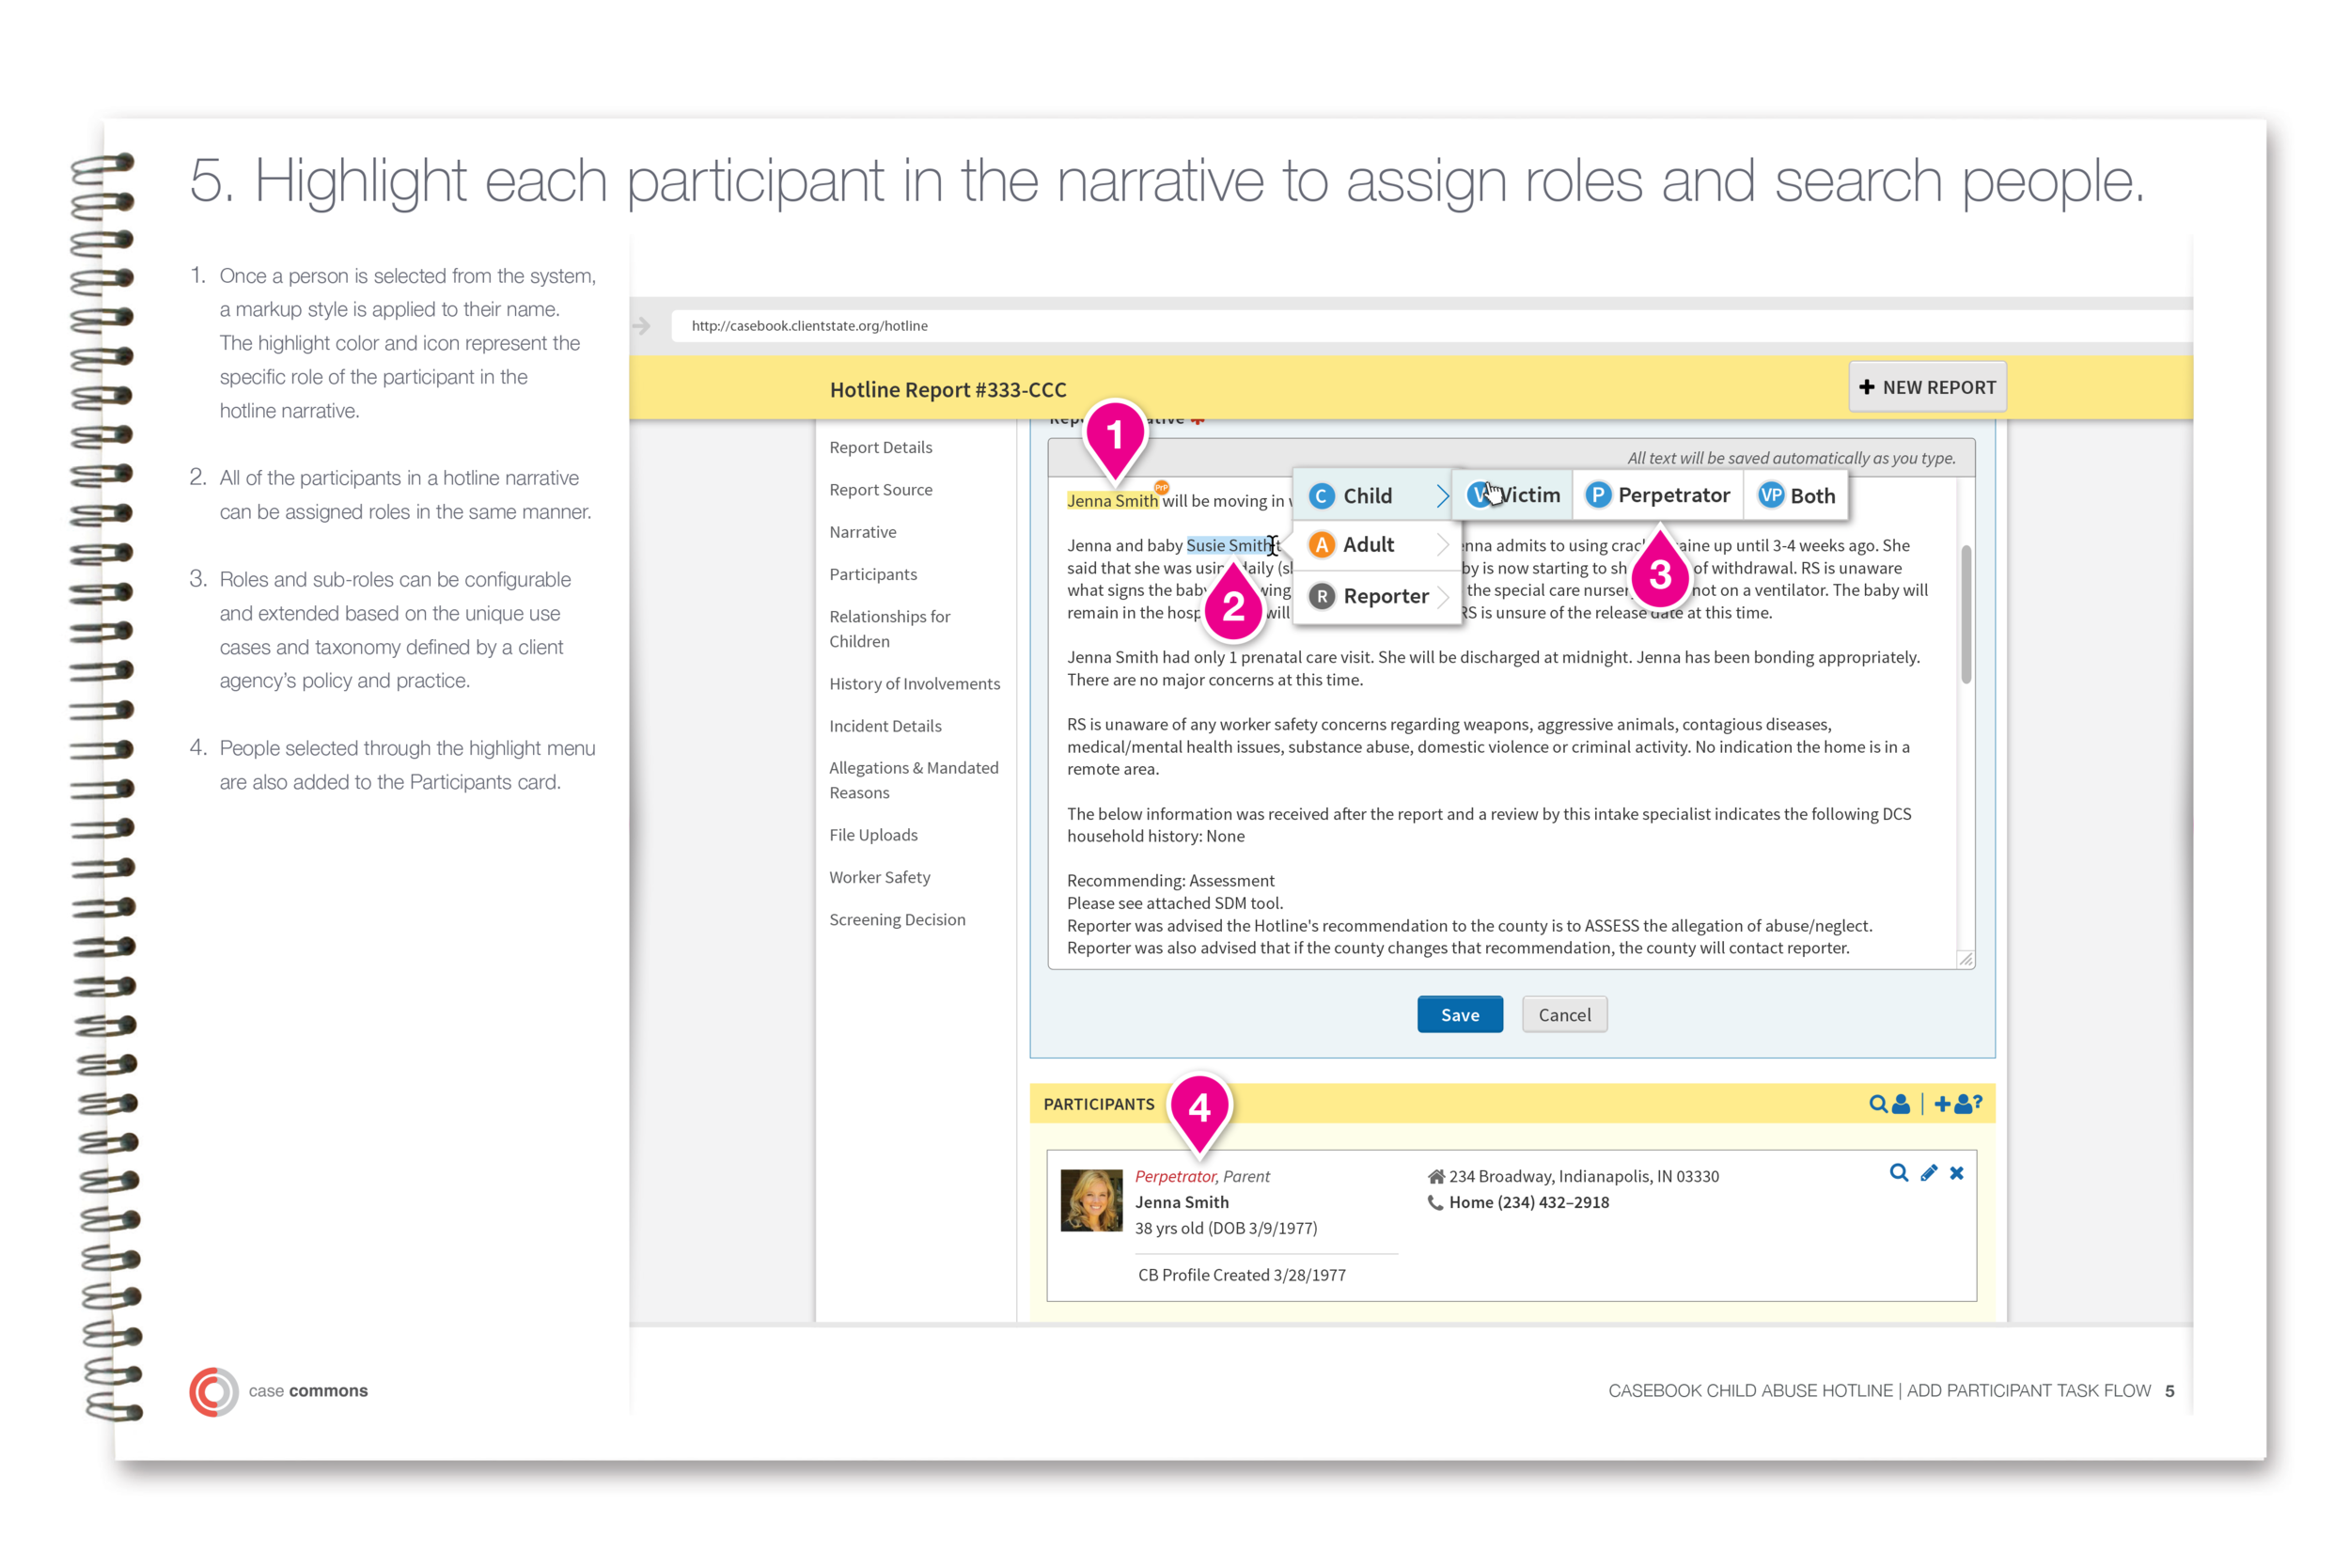Image resolution: width=2350 pixels, height=1568 pixels.
Task: Expand the Reporter submenu chevron
Action: [x=1442, y=597]
